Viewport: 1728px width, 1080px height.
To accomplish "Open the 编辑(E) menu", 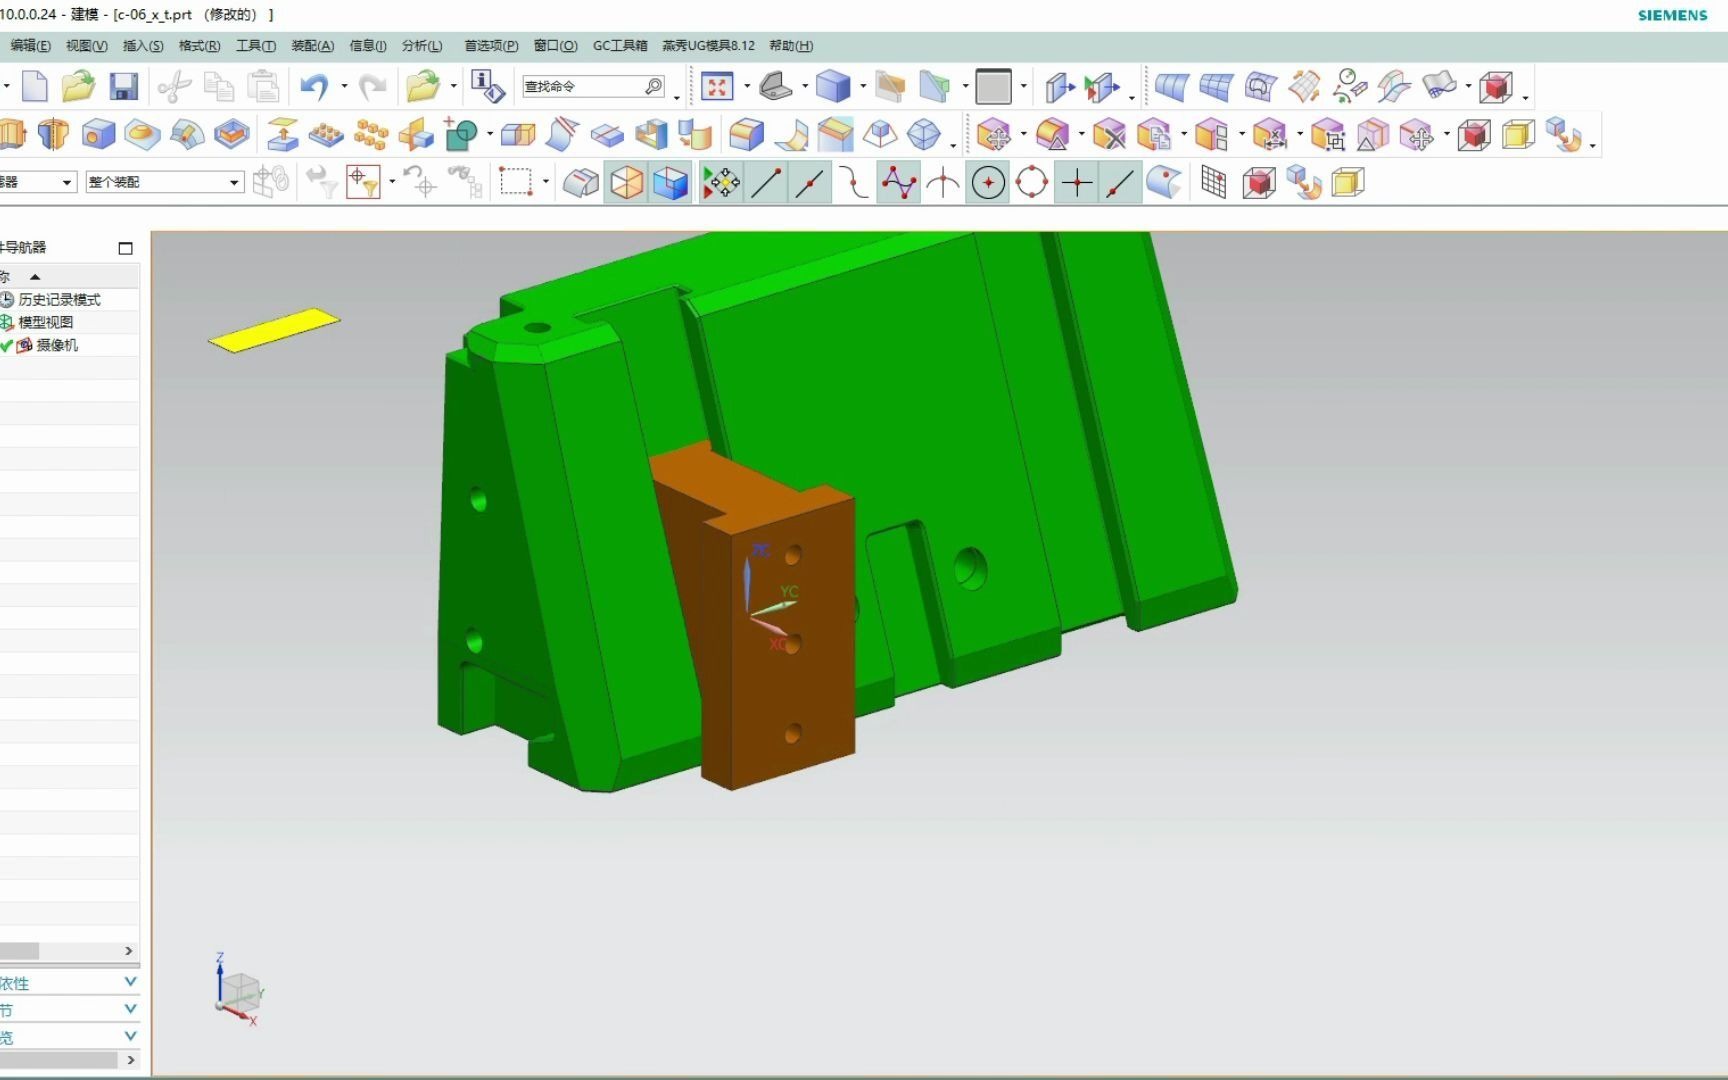I will coord(30,46).
